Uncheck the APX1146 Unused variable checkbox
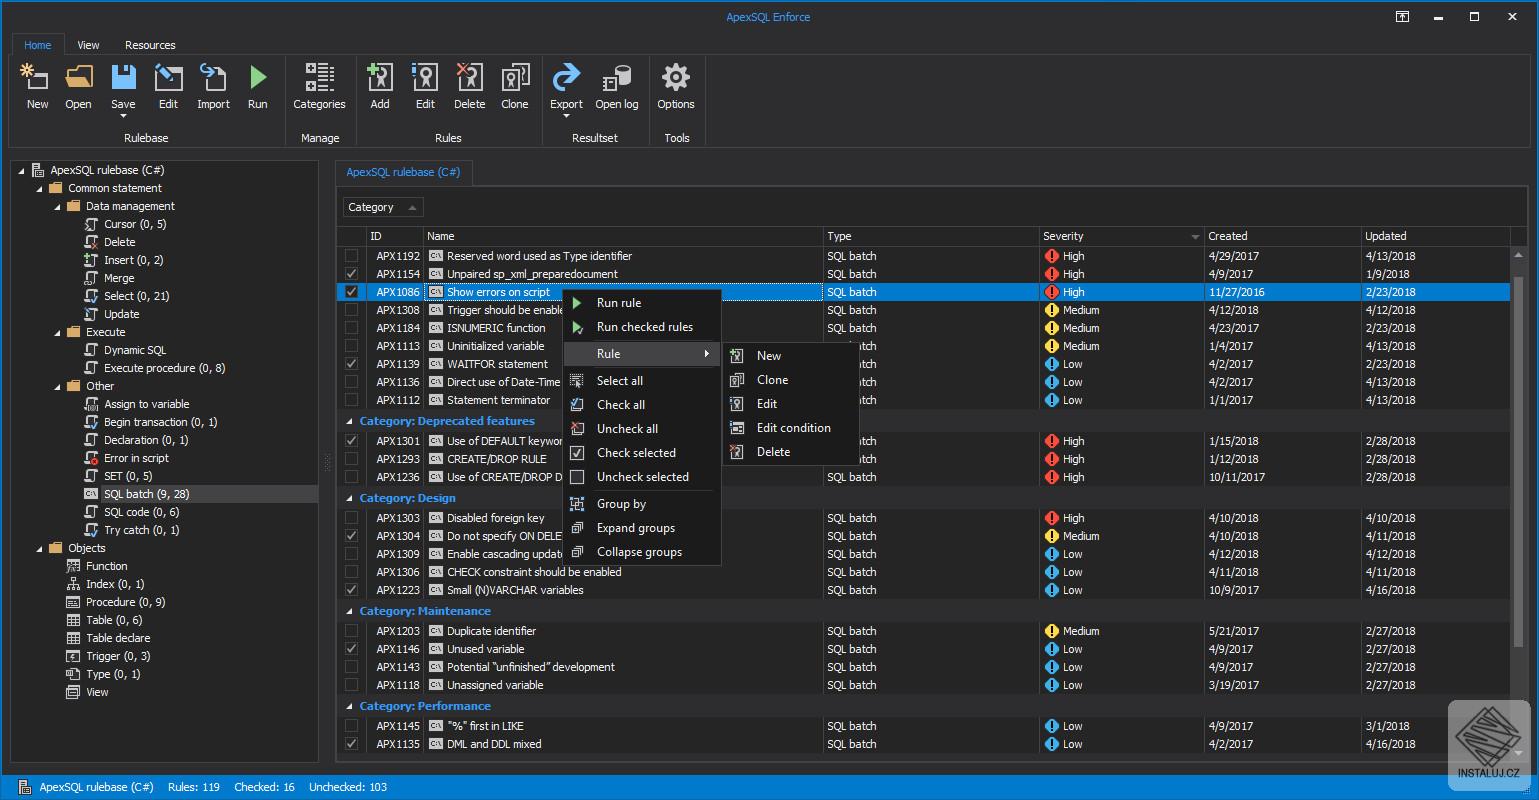1539x800 pixels. [351, 649]
